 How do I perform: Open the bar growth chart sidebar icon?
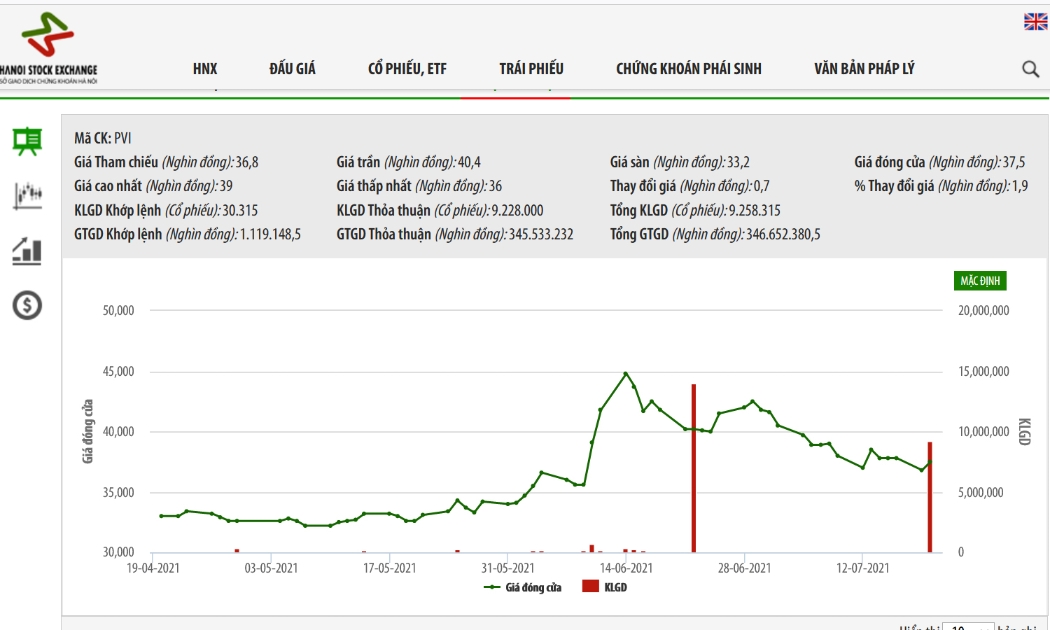coord(27,251)
